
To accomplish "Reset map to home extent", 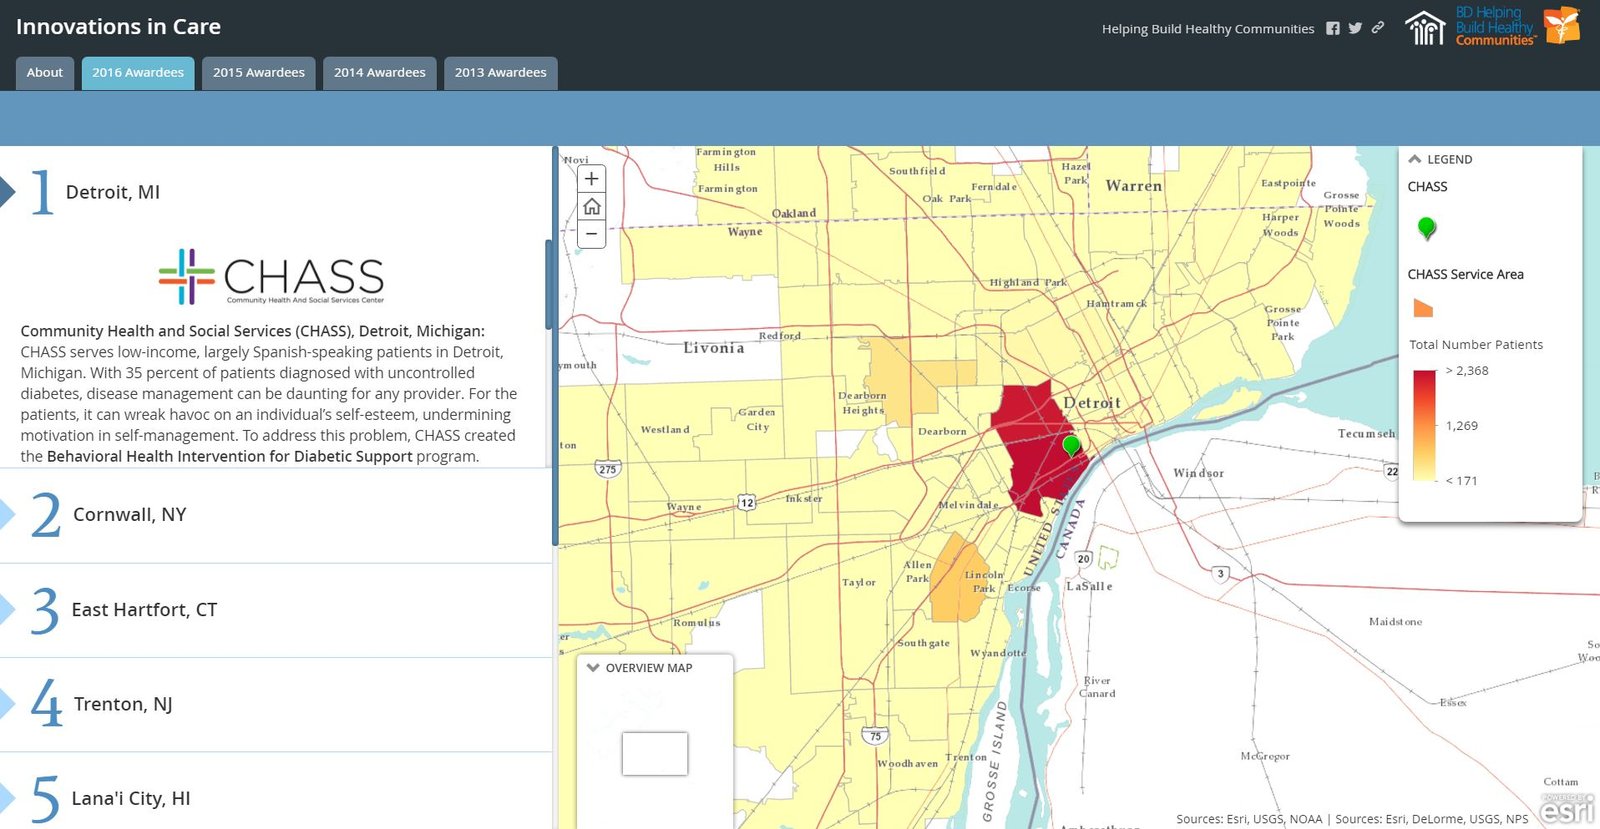I will click(x=592, y=207).
